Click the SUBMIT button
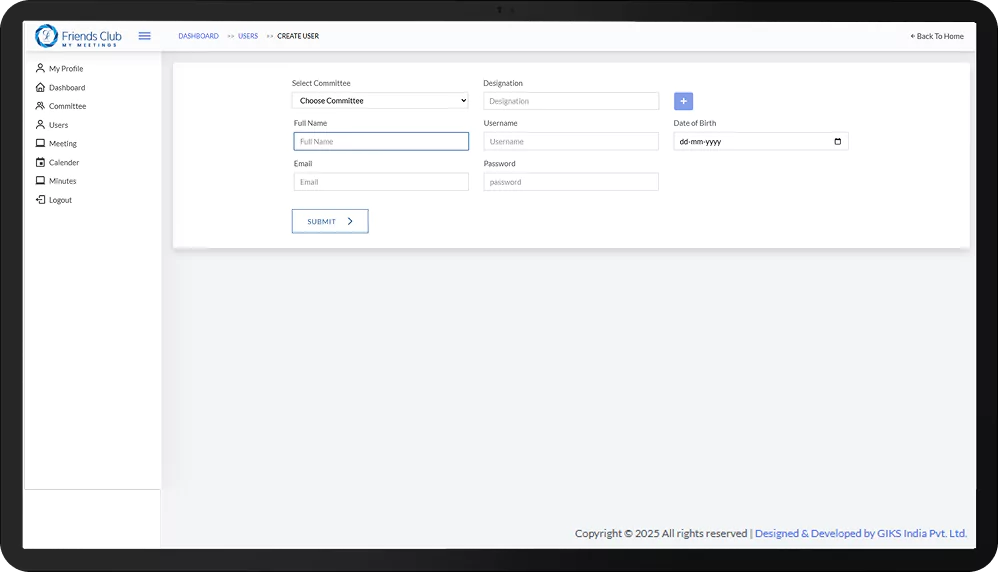This screenshot has height=572, width=998. pyautogui.click(x=330, y=221)
